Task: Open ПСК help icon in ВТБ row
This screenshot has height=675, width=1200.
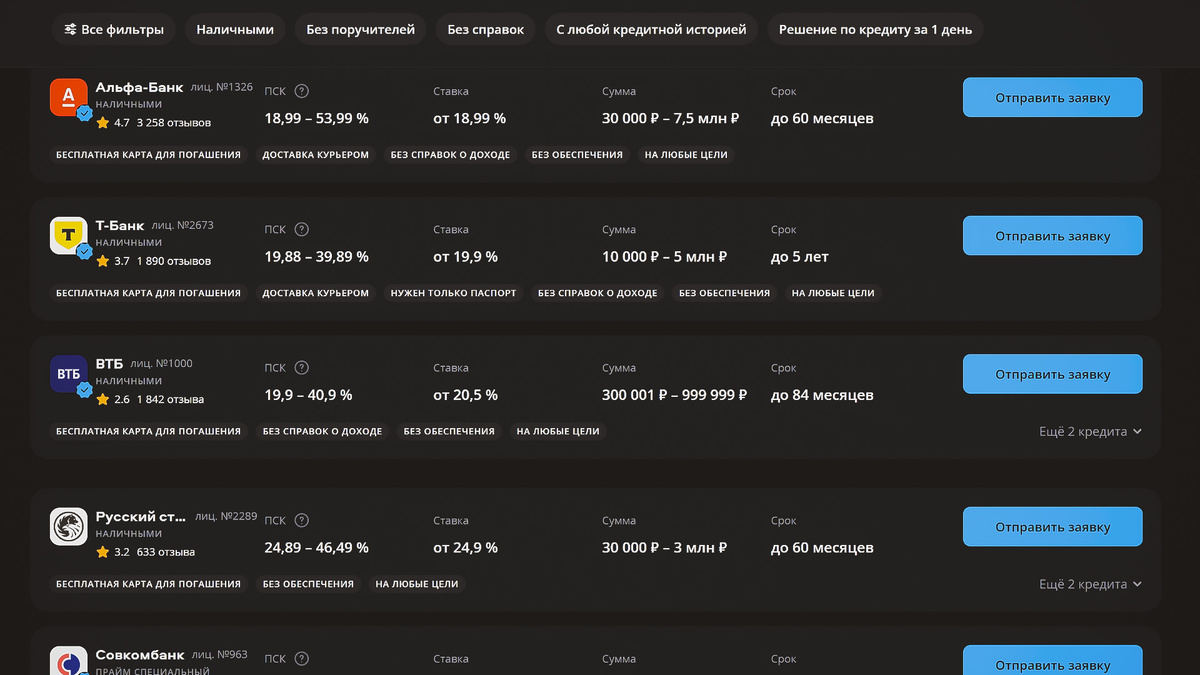Action: [302, 368]
